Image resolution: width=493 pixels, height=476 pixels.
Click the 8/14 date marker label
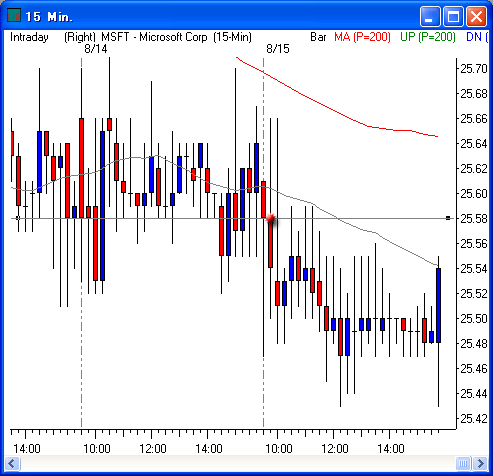pyautogui.click(x=96, y=49)
